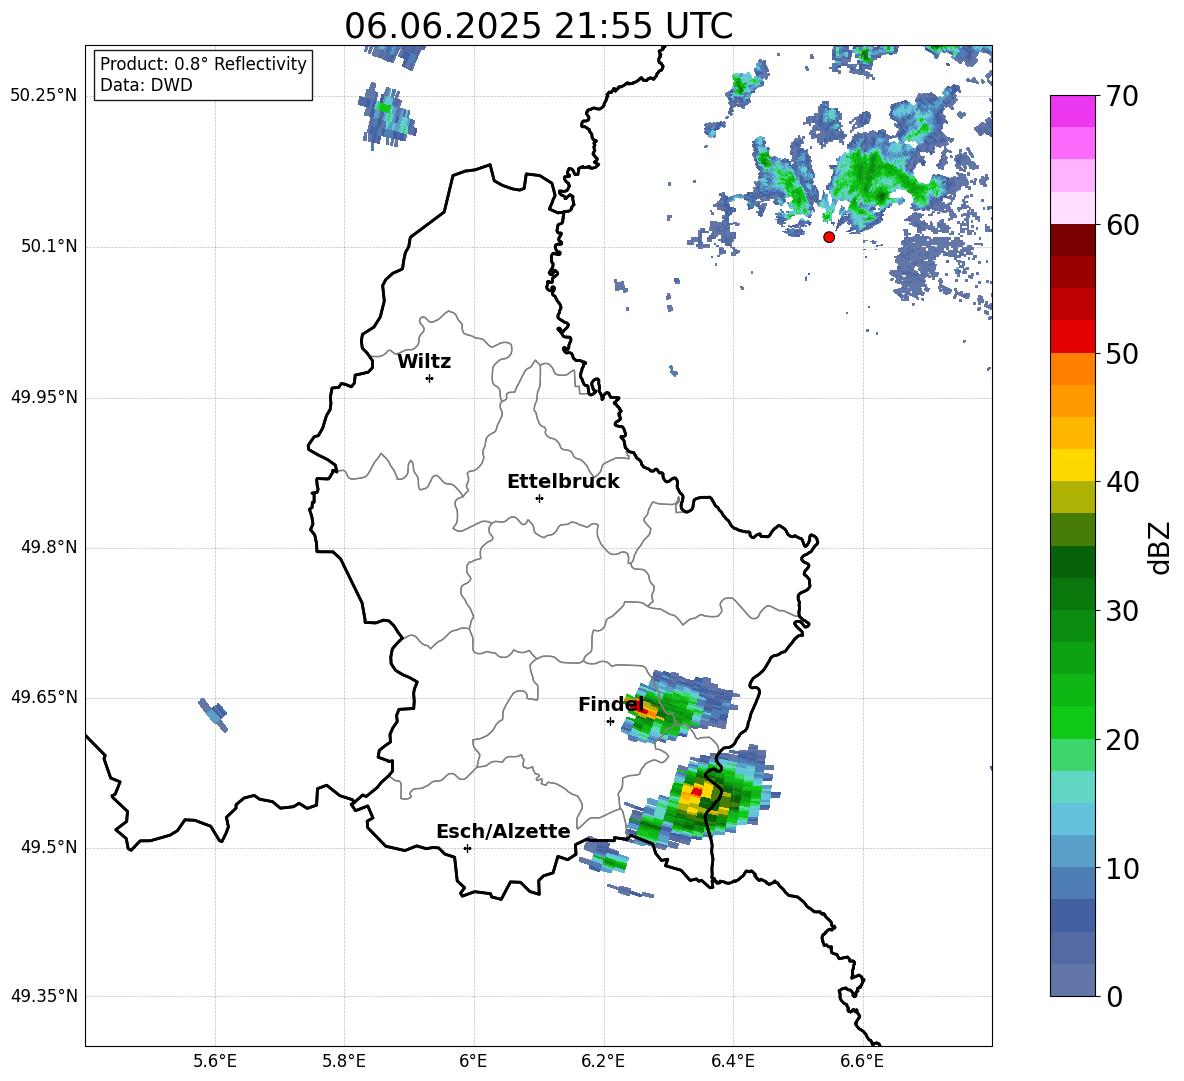1184x1081 pixels.
Task: Select the Findel label
Action: [x=611, y=704]
